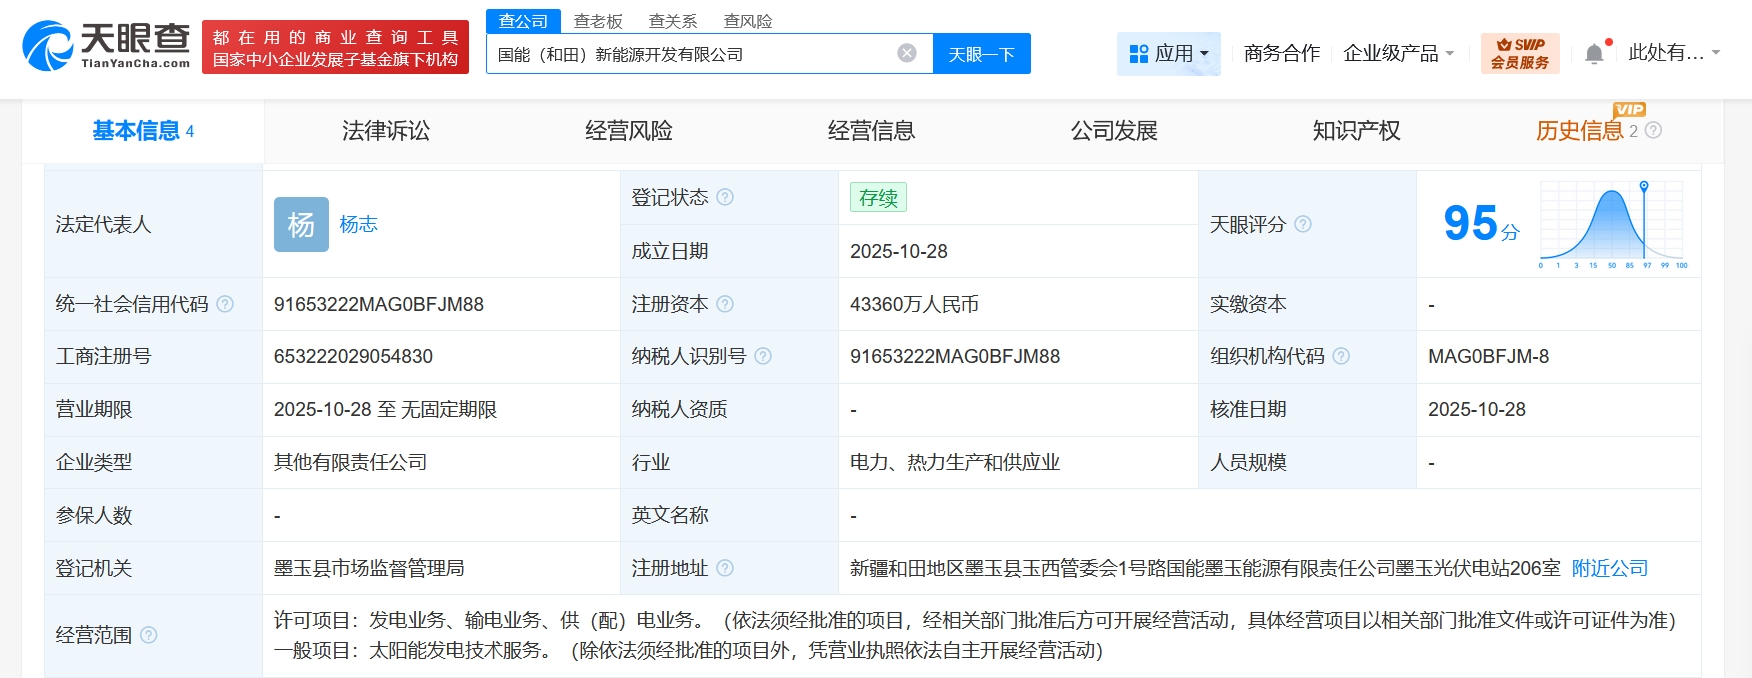Click help icon beside 登记状态
The image size is (1752, 678).
(x=725, y=197)
